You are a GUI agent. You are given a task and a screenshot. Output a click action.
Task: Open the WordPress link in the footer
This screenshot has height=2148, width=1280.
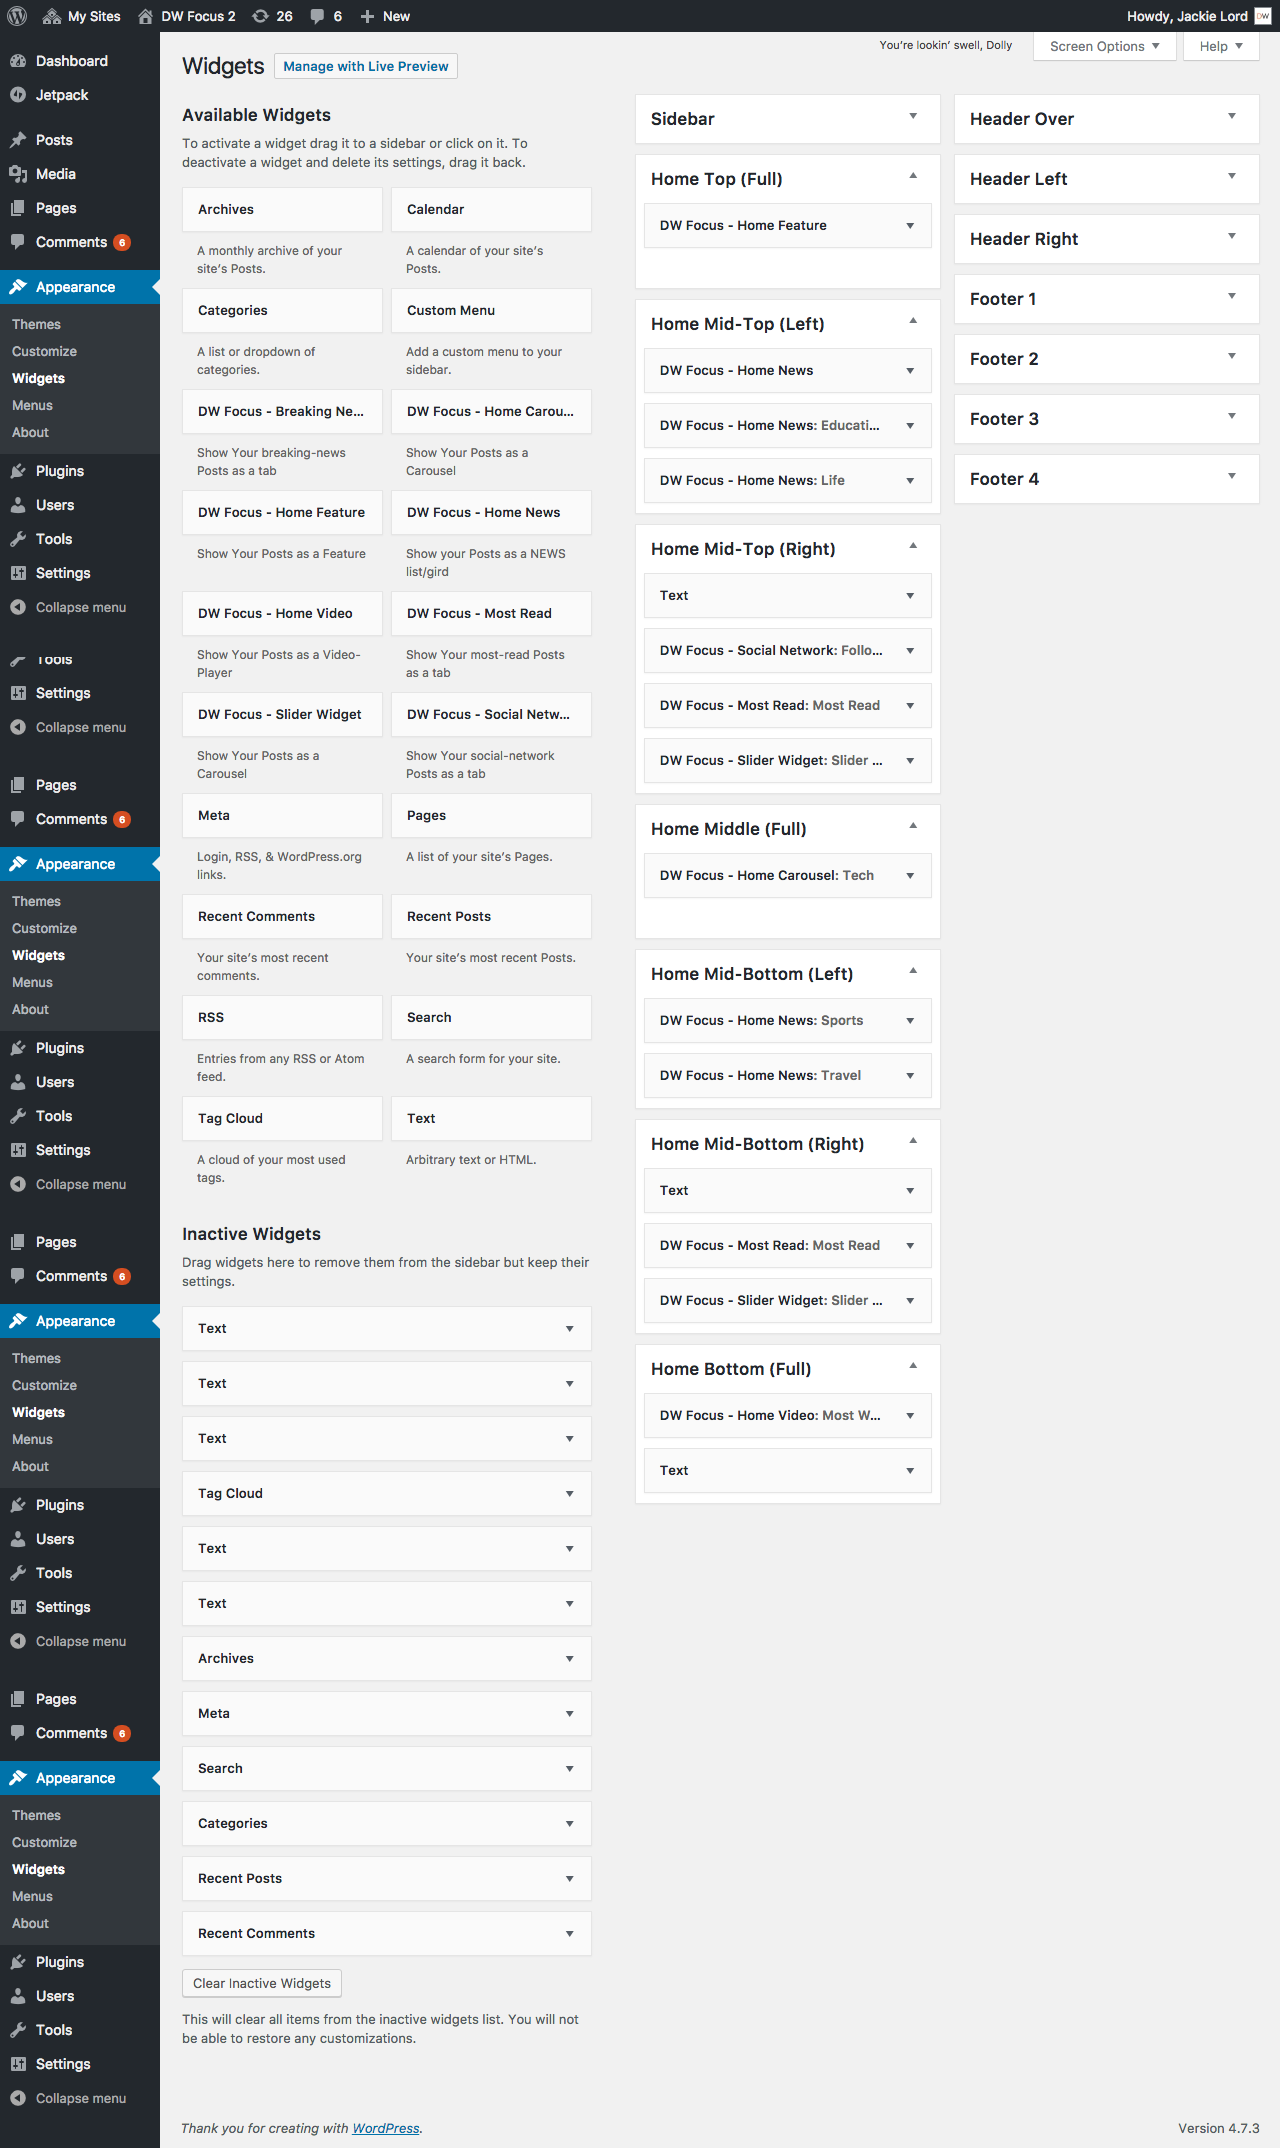click(x=386, y=2128)
